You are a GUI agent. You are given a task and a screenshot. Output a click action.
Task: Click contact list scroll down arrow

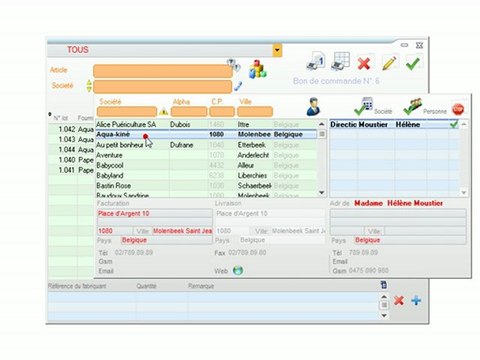click(464, 192)
